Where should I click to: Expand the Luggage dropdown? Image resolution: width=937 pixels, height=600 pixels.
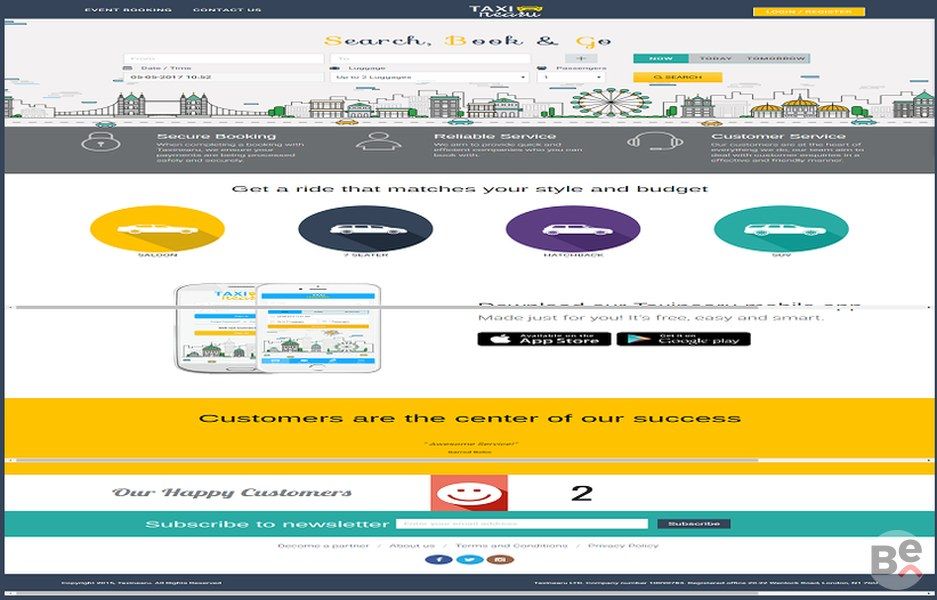(x=431, y=77)
